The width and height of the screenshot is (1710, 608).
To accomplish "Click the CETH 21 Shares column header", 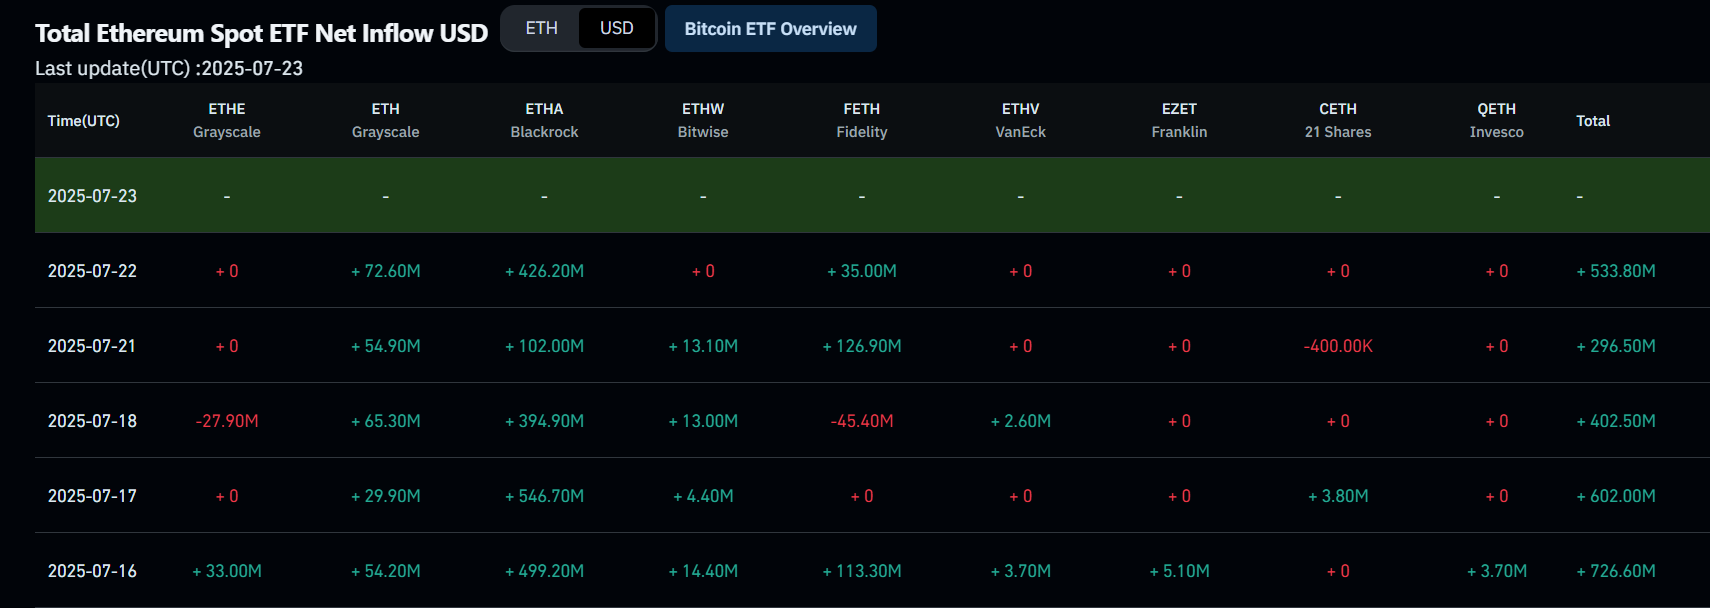I will [1338, 120].
